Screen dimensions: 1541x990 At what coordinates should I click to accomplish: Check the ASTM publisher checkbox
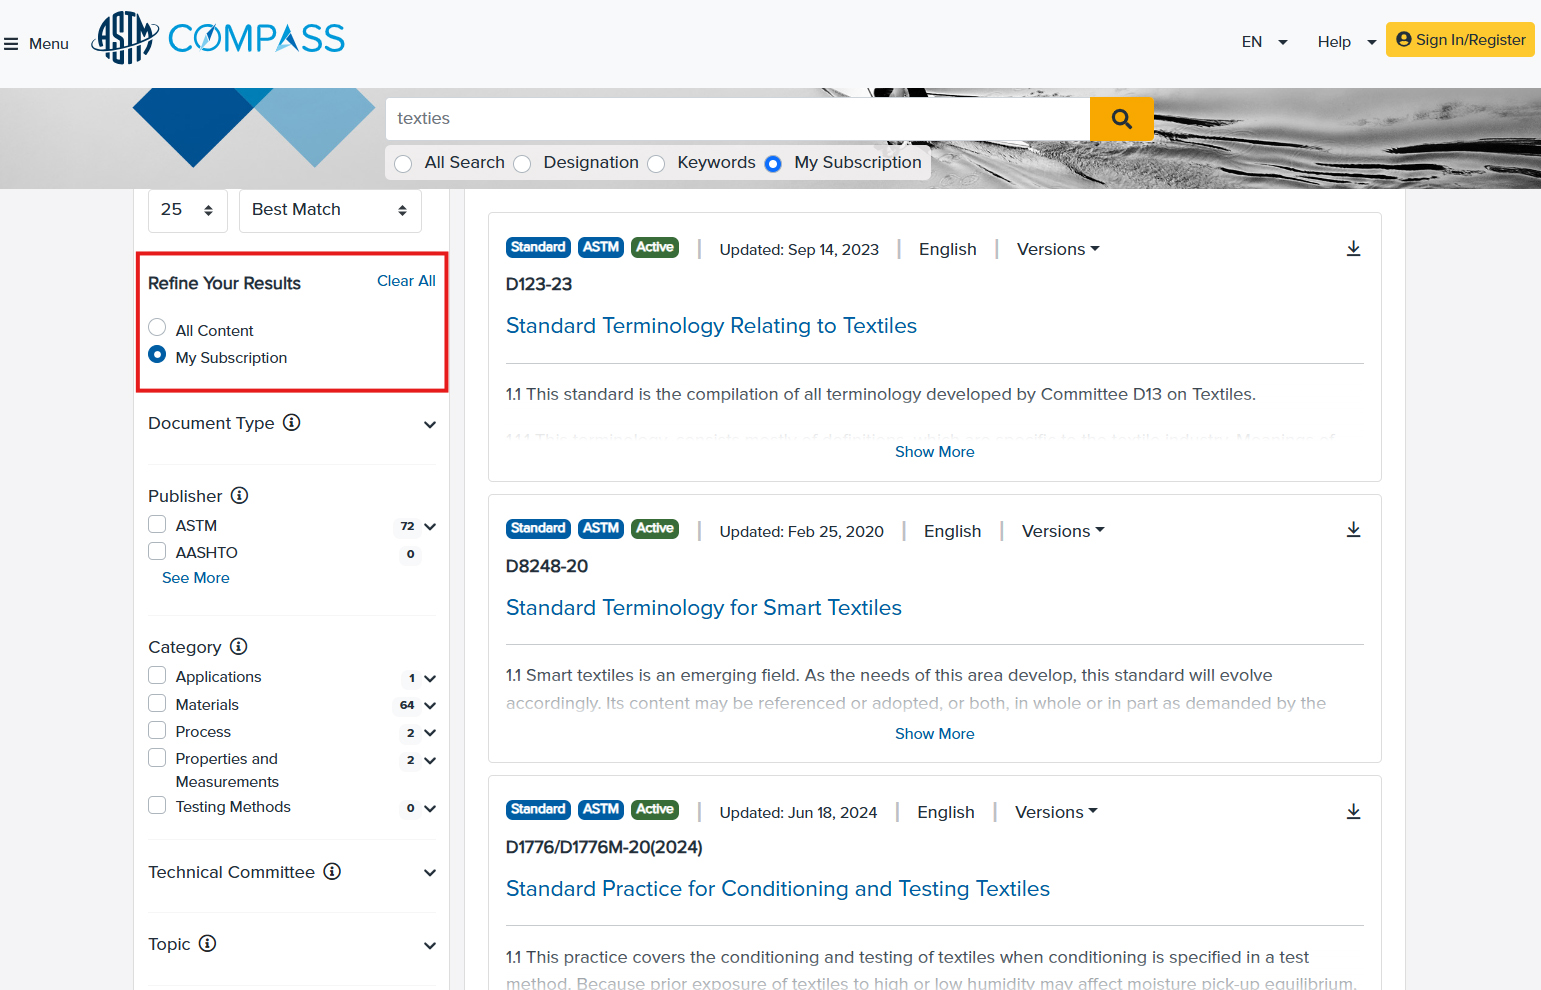pos(157,525)
